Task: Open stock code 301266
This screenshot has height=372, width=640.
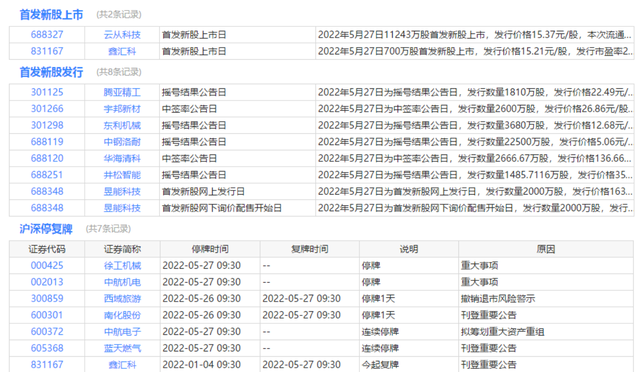Action: point(47,109)
